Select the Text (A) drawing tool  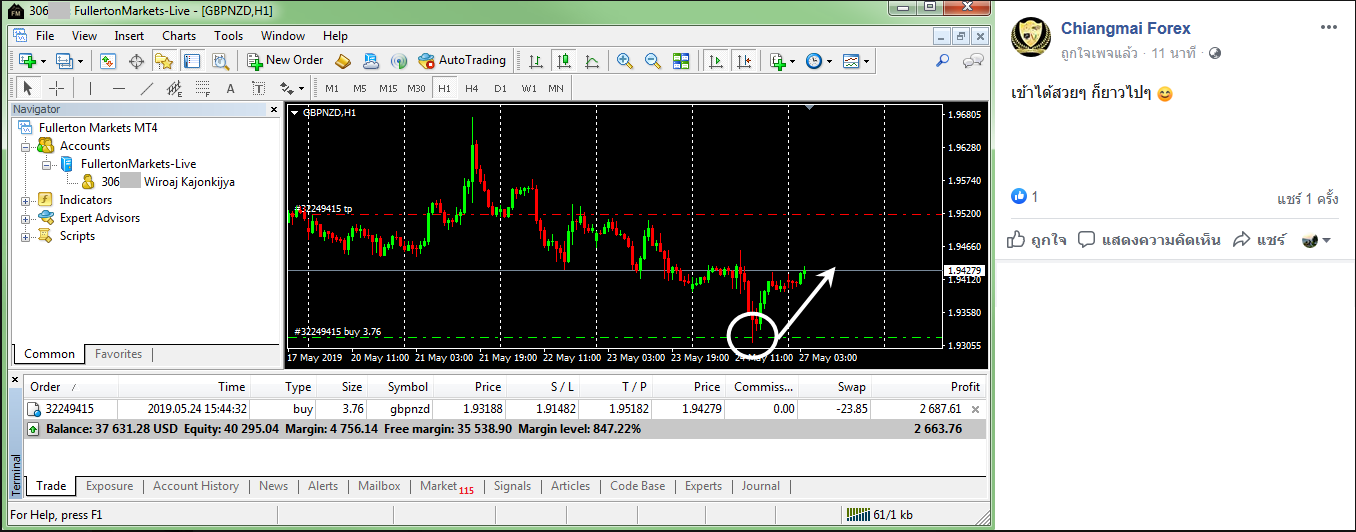click(230, 88)
